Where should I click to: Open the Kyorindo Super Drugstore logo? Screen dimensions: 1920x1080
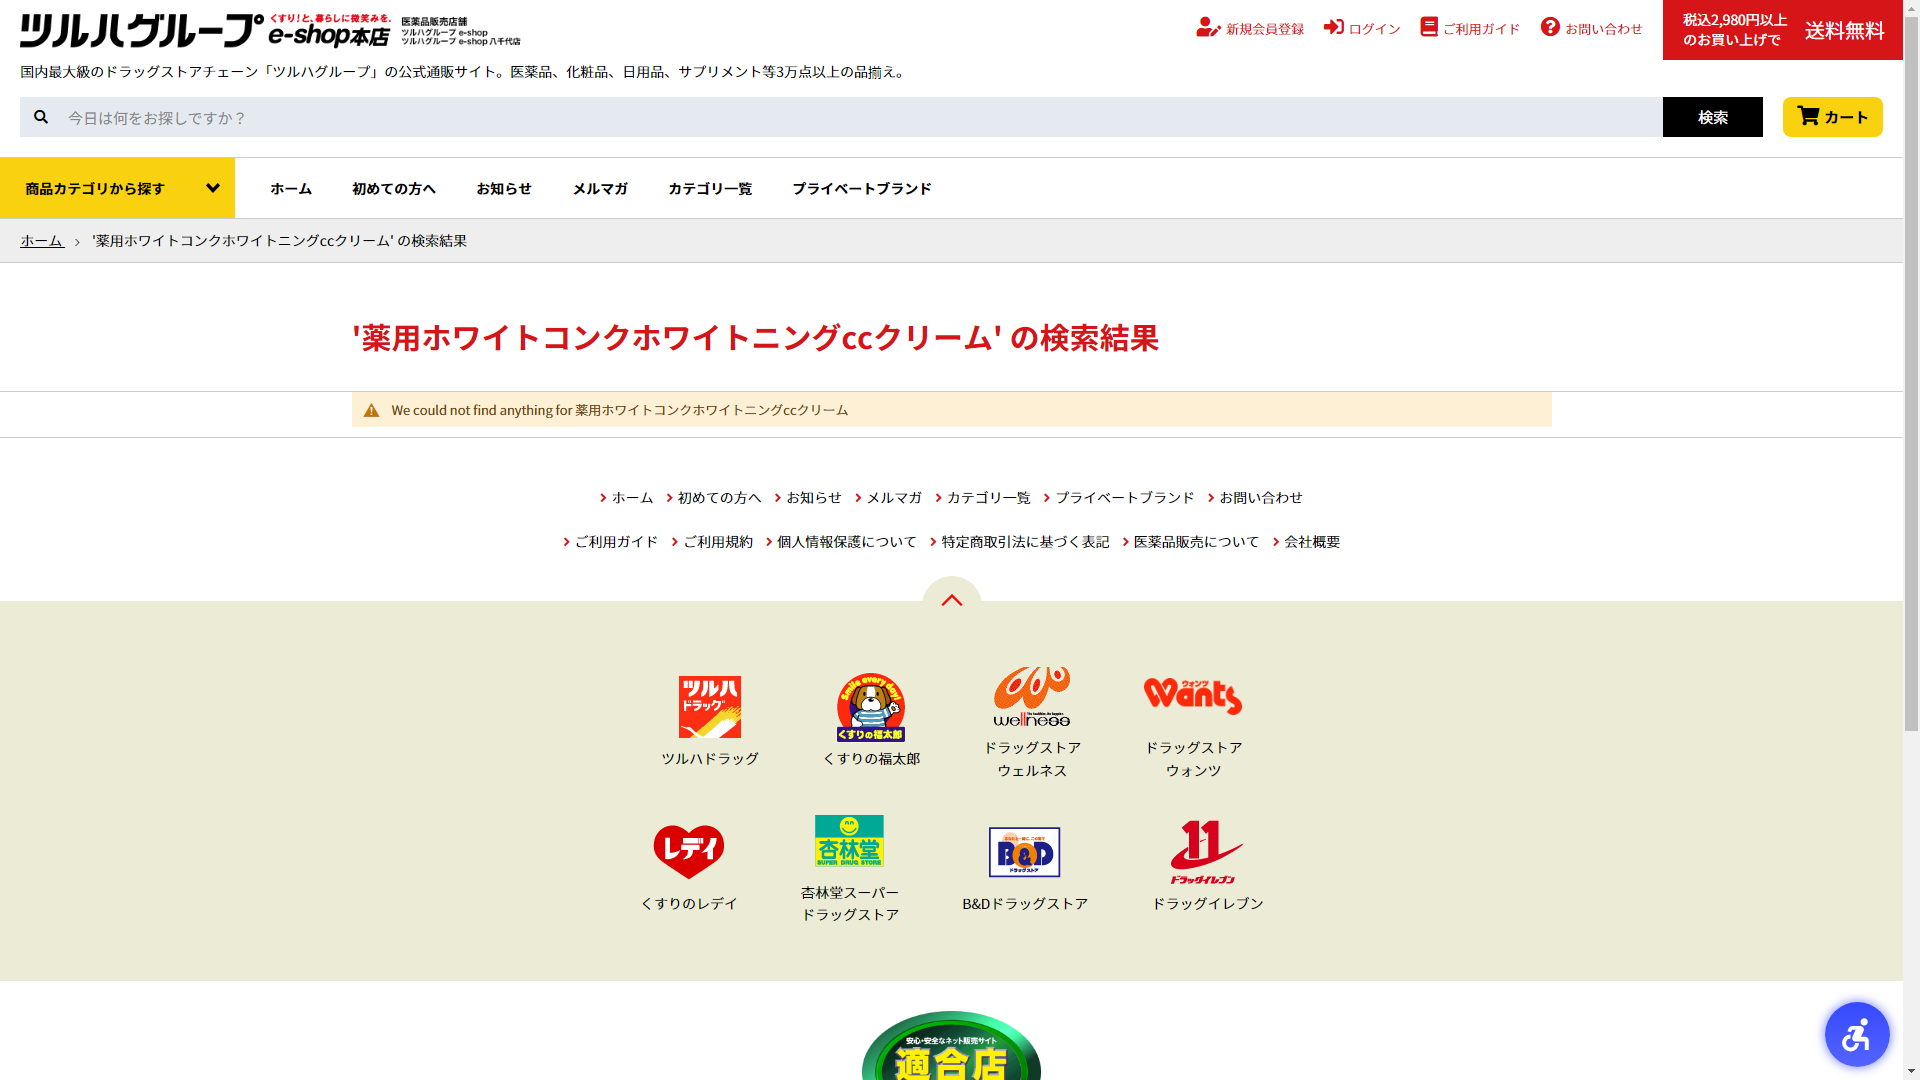coord(849,841)
